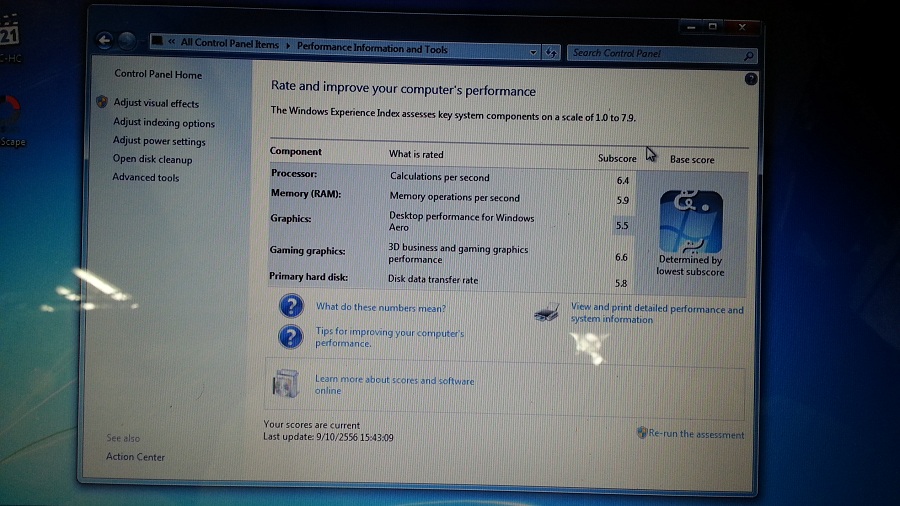Expand the arrow after All Control Panel Items
This screenshot has width=900, height=506.
[x=288, y=45]
